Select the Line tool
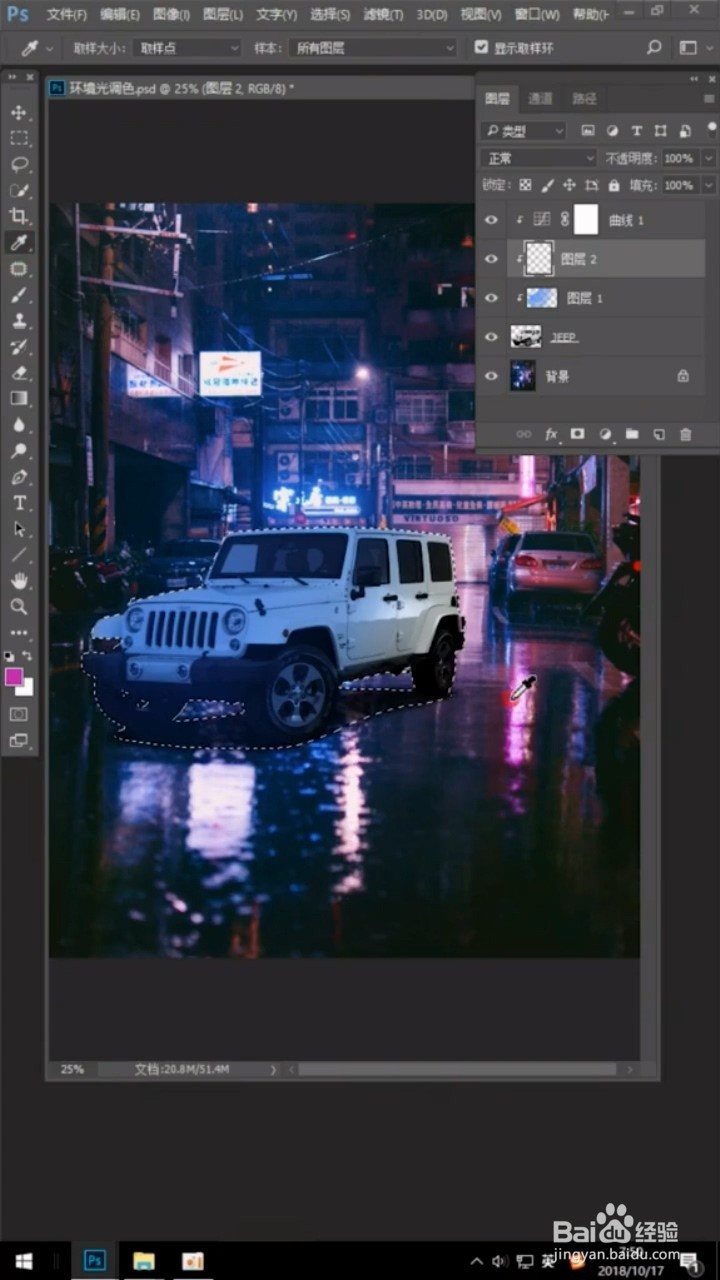Viewport: 720px width, 1280px height. (x=19, y=555)
